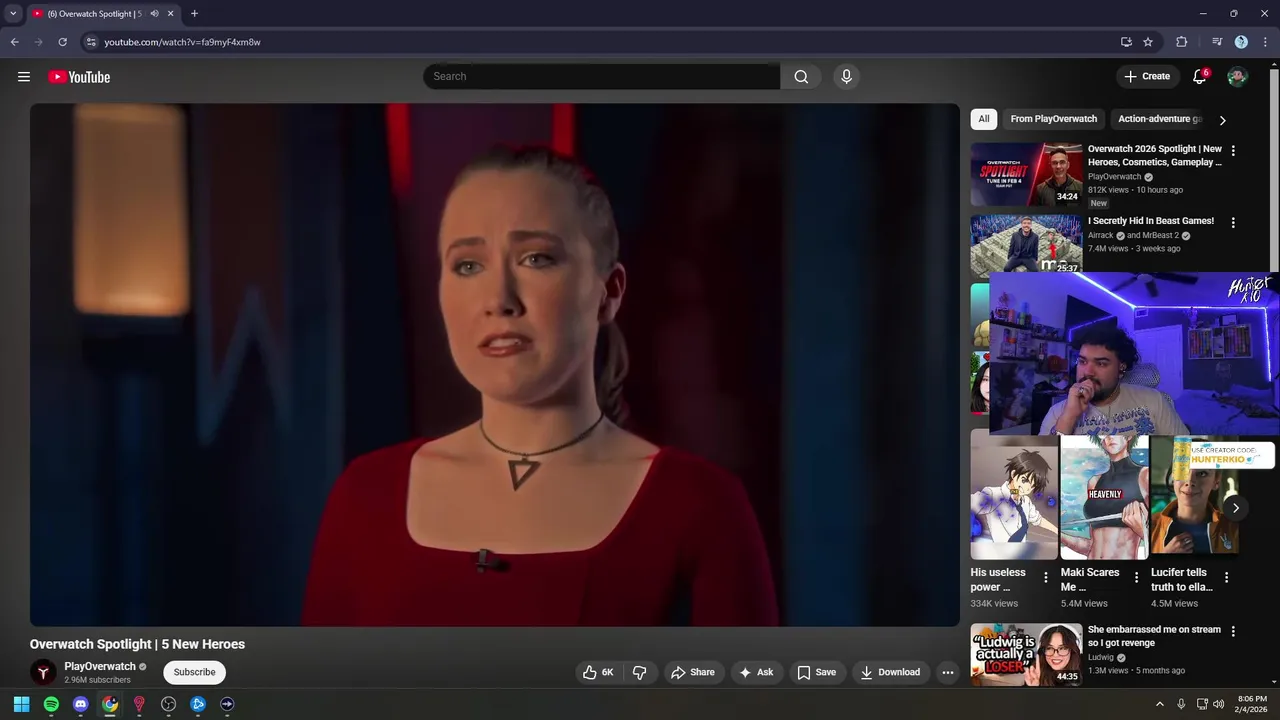Download the video
The image size is (1280, 720).
890,672
